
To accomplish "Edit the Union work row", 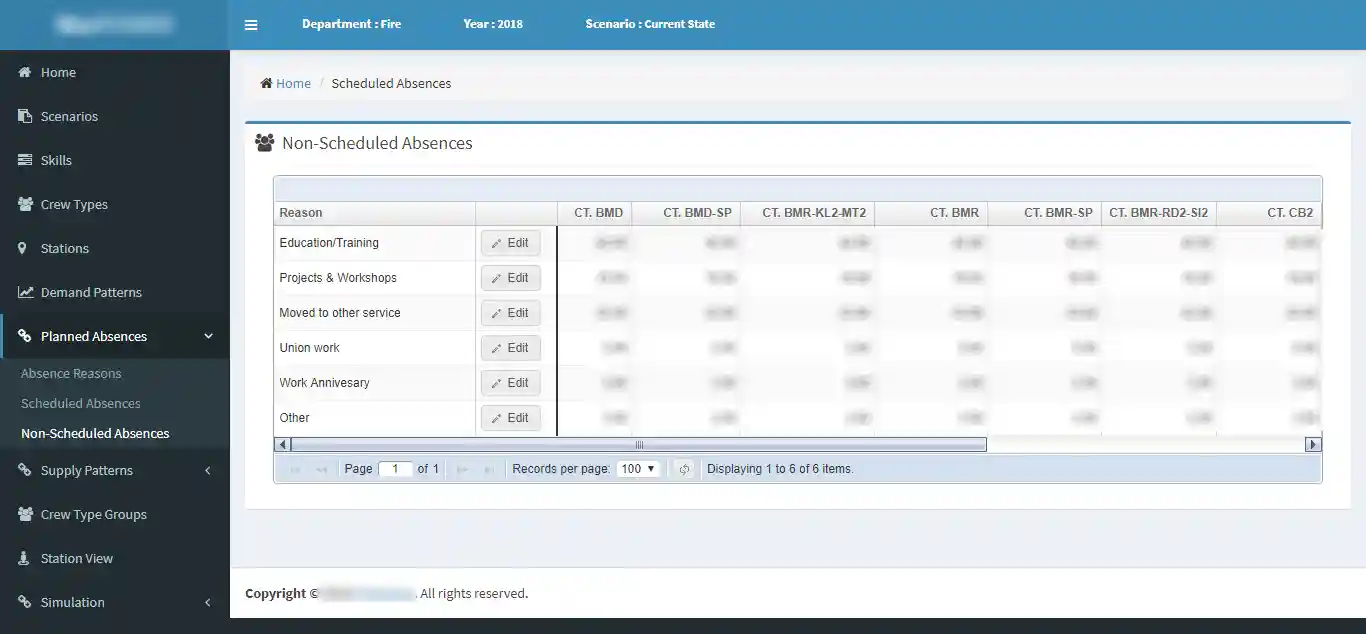I will coord(510,348).
